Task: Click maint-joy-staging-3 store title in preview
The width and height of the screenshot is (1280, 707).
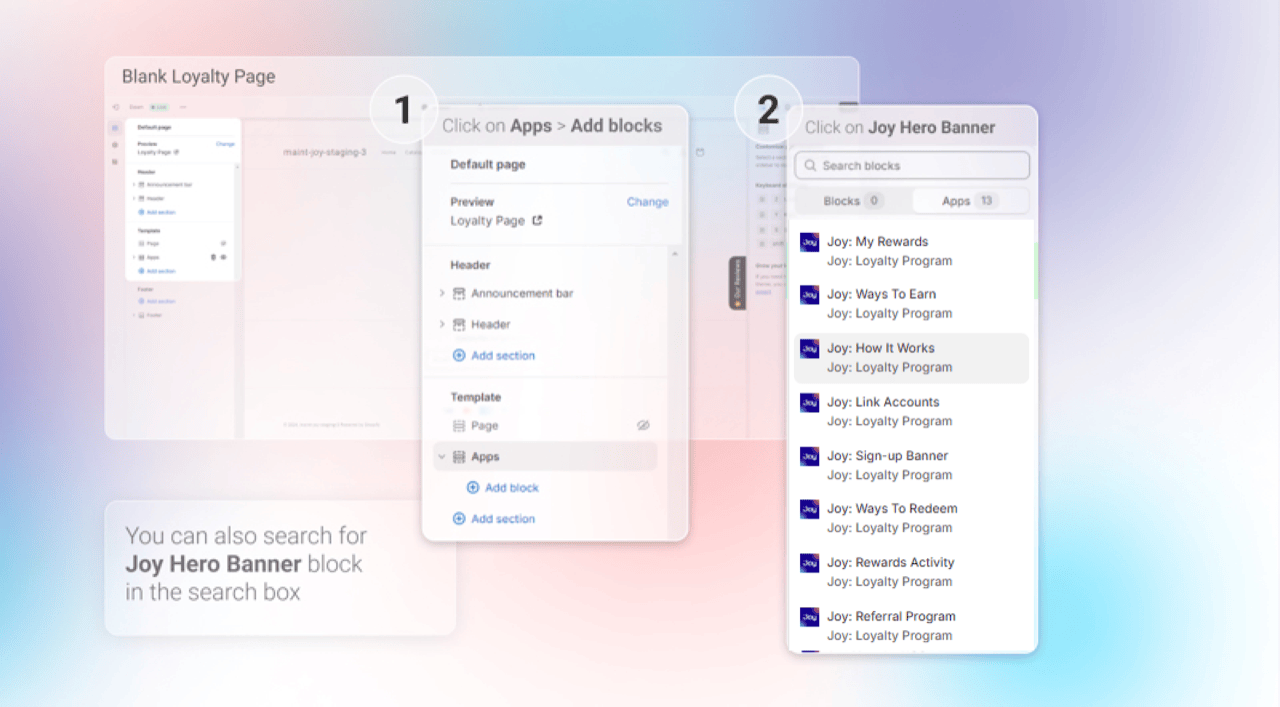Action: [x=325, y=152]
